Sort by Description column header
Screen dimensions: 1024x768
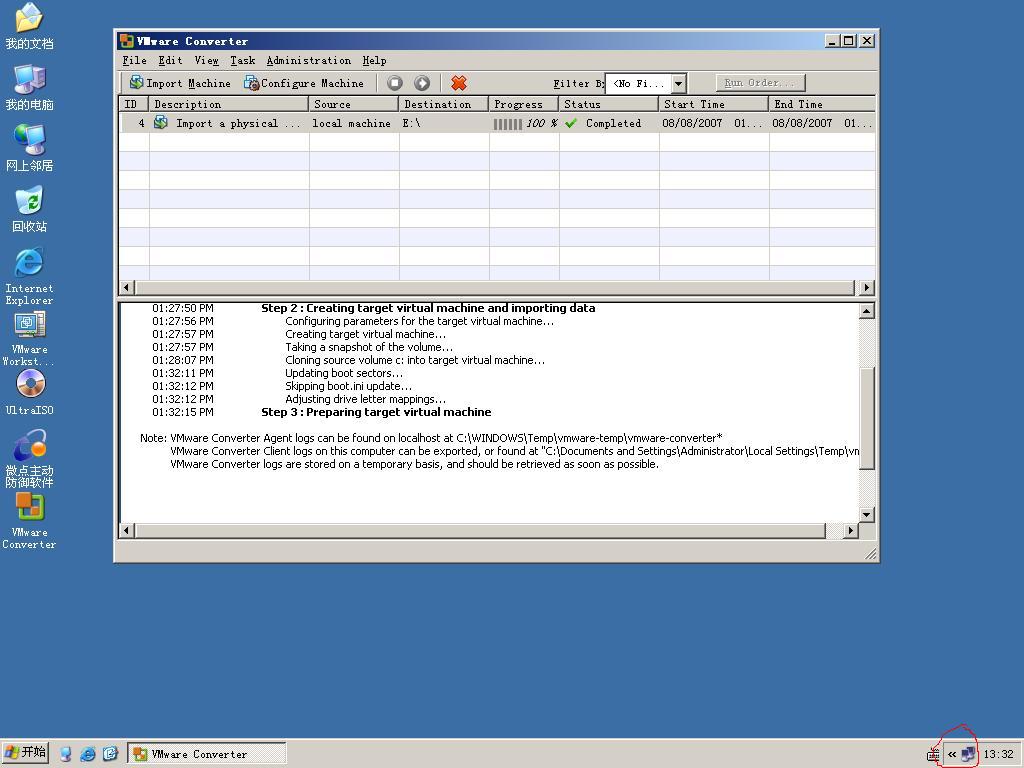[229, 104]
